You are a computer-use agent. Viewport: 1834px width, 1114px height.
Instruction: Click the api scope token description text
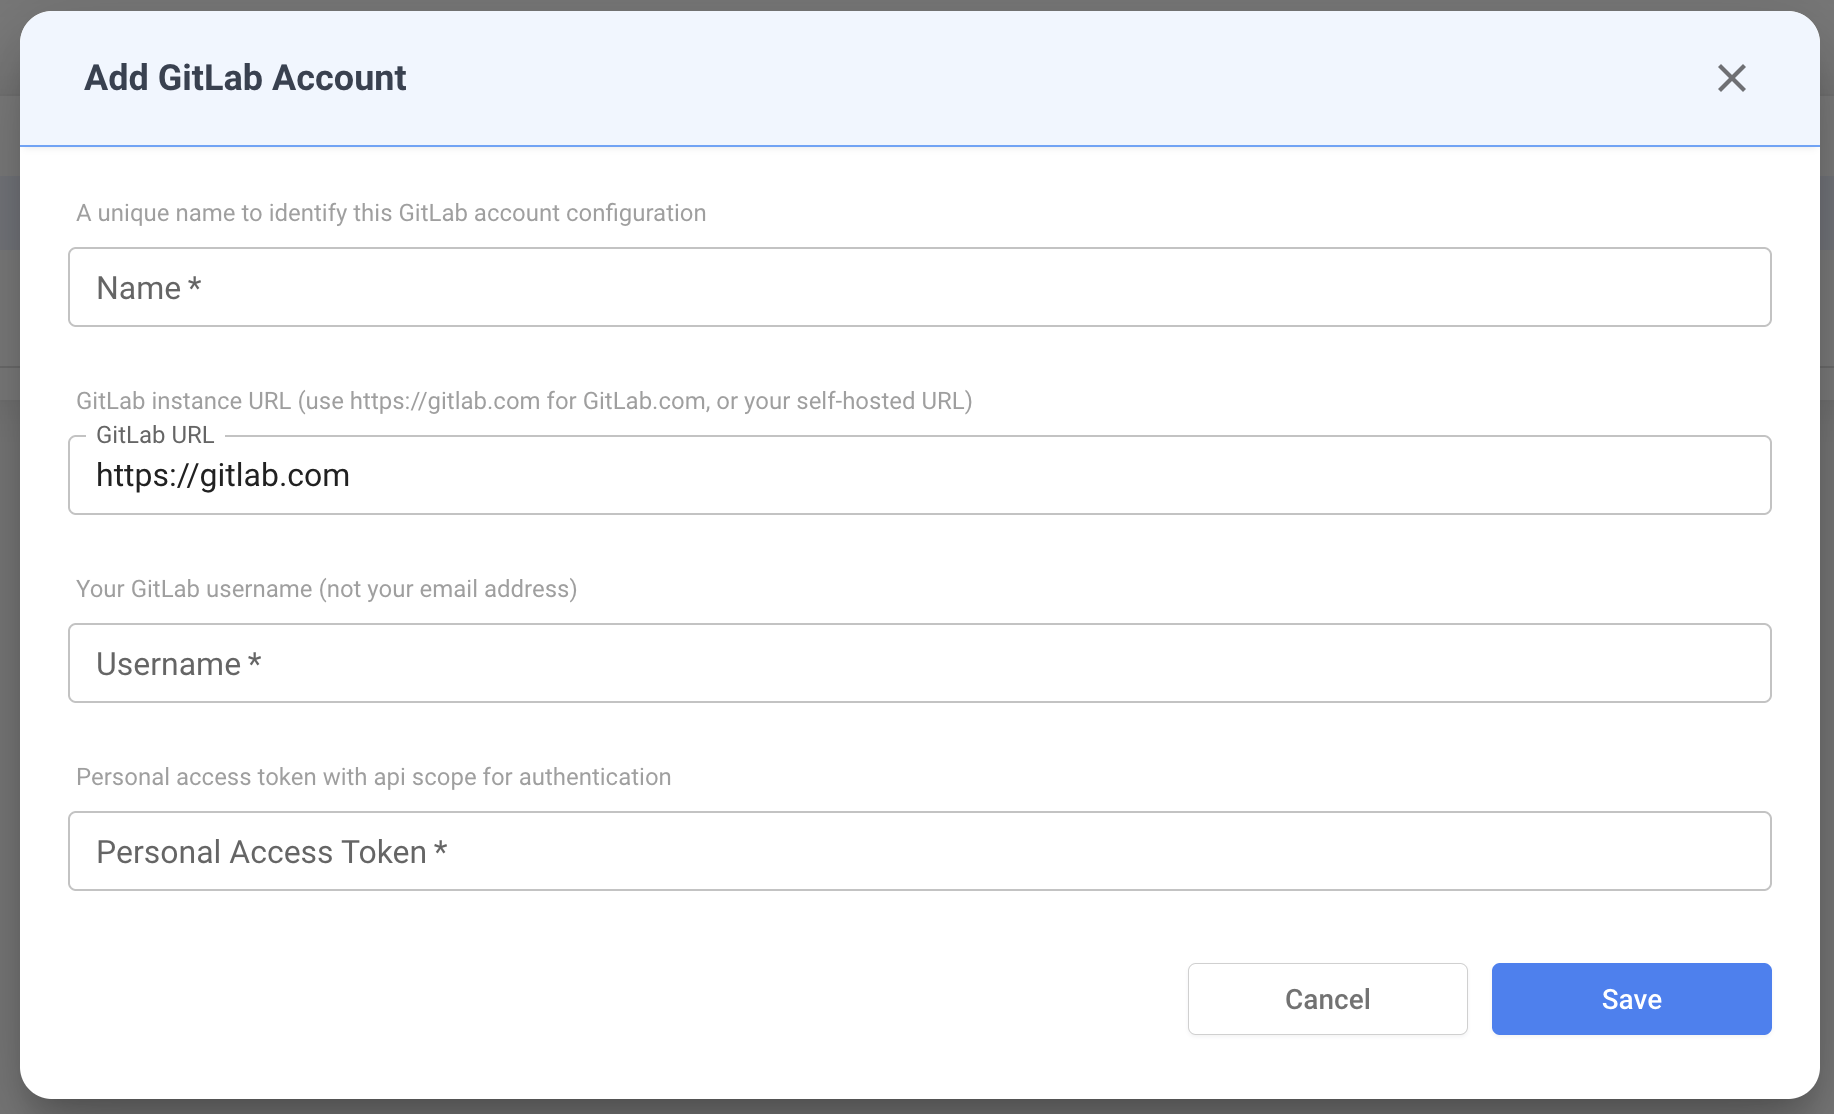click(374, 776)
